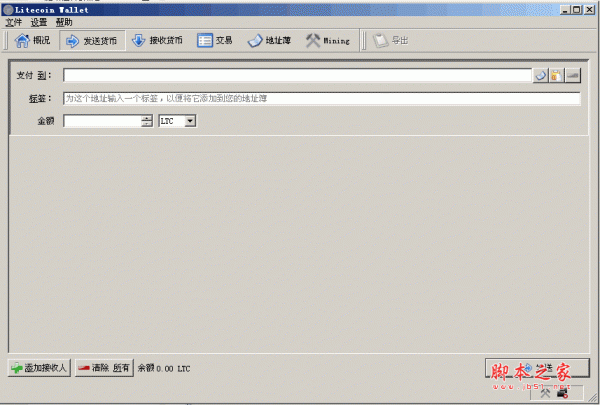Click the 标签 label input field
The height and width of the screenshot is (405, 600).
[321, 98]
